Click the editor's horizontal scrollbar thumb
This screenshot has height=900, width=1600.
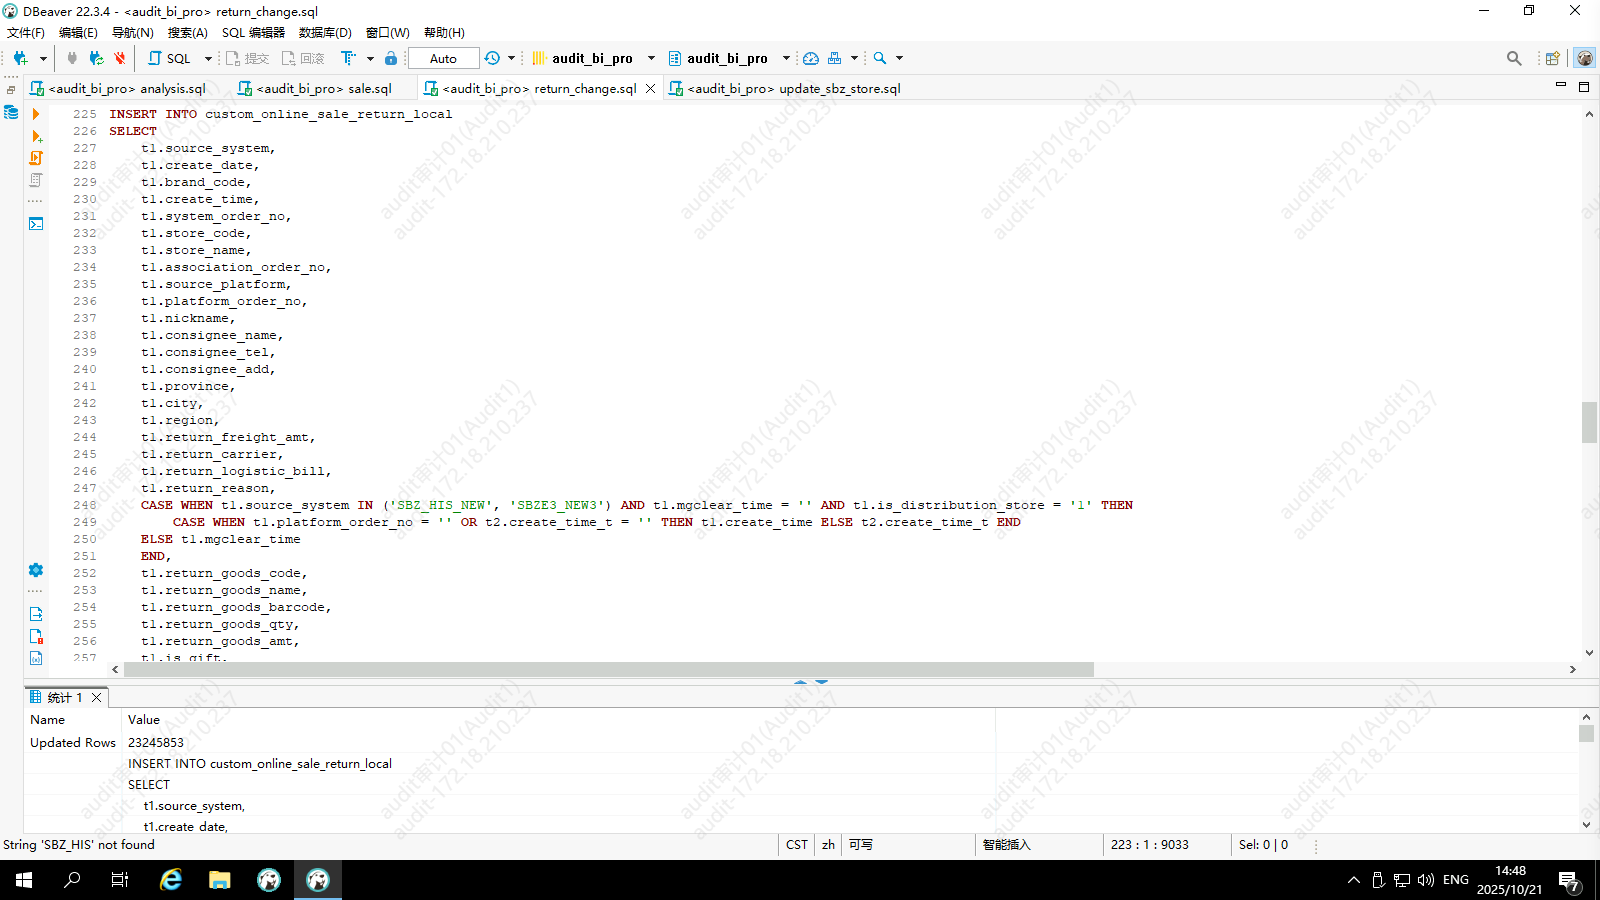(x=608, y=670)
